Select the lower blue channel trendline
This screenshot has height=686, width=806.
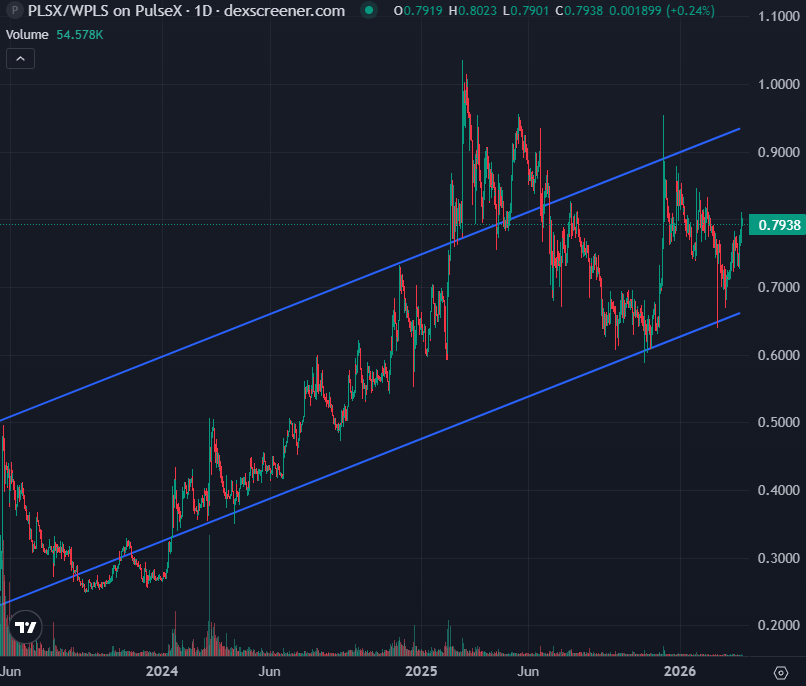pos(370,459)
